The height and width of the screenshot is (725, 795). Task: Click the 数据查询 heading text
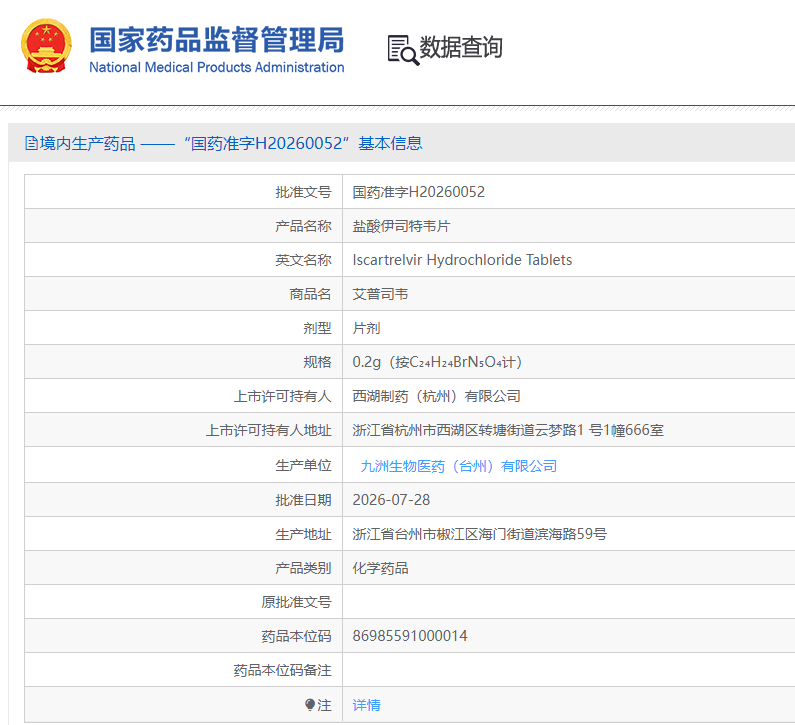point(461,48)
